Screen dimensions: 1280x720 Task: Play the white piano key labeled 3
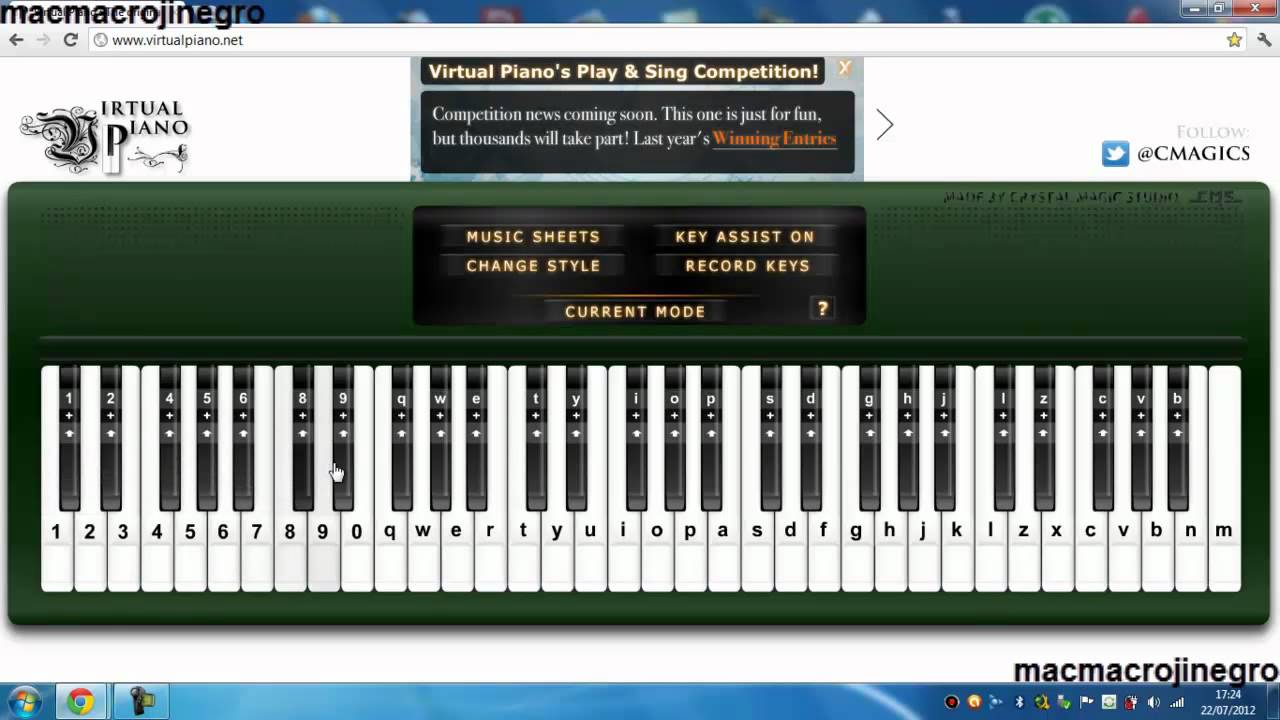(x=123, y=551)
